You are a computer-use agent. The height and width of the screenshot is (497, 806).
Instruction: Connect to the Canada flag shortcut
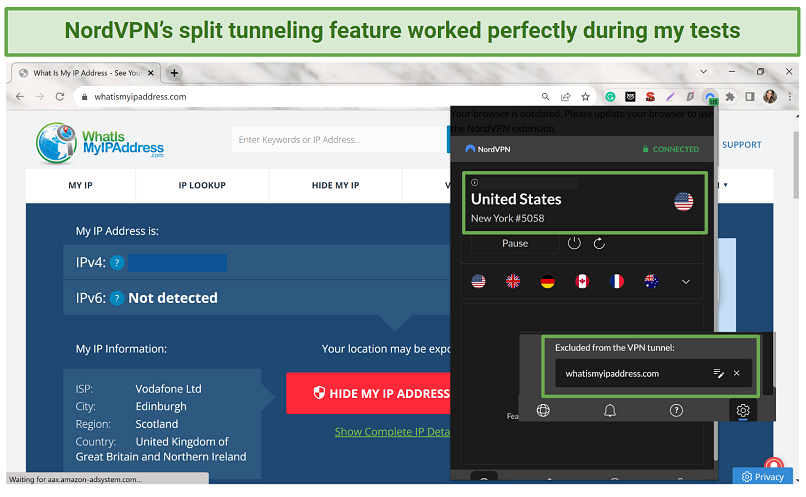[x=582, y=281]
